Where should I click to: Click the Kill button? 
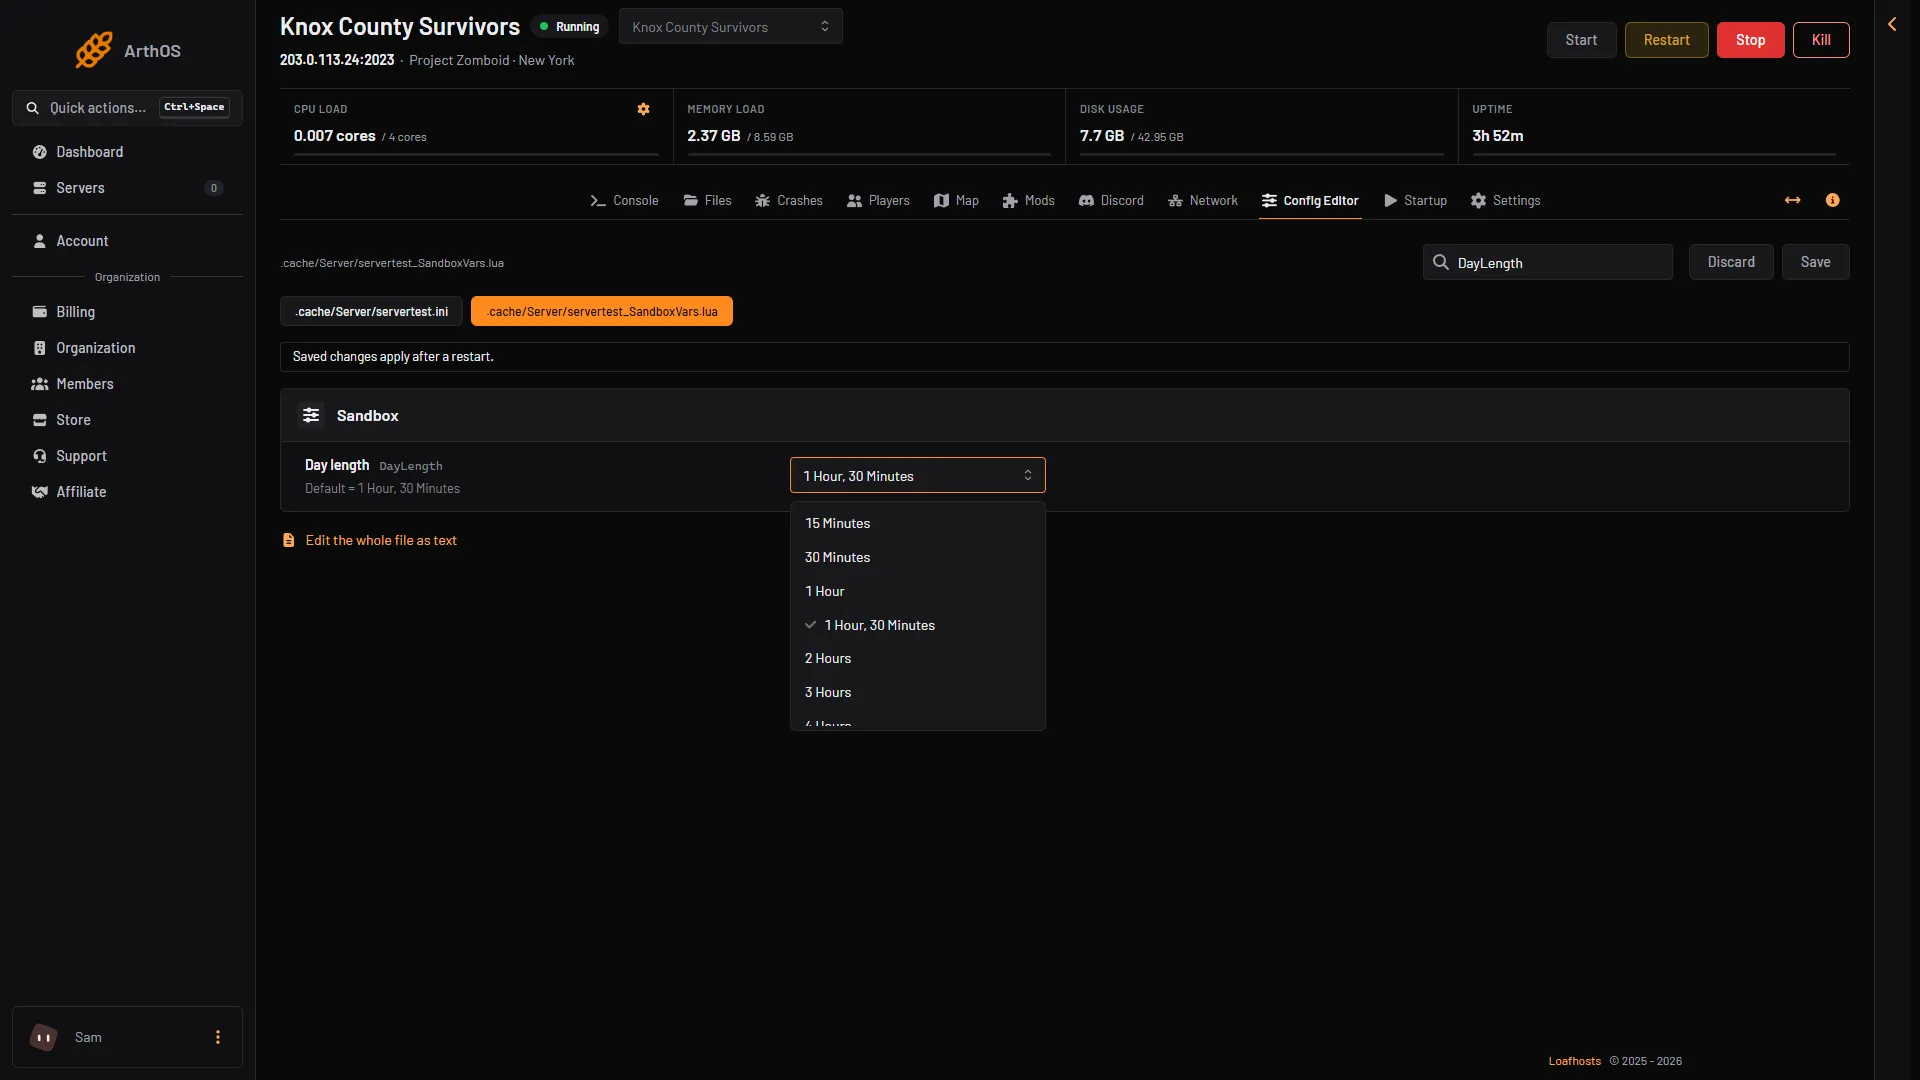[x=1821, y=40]
